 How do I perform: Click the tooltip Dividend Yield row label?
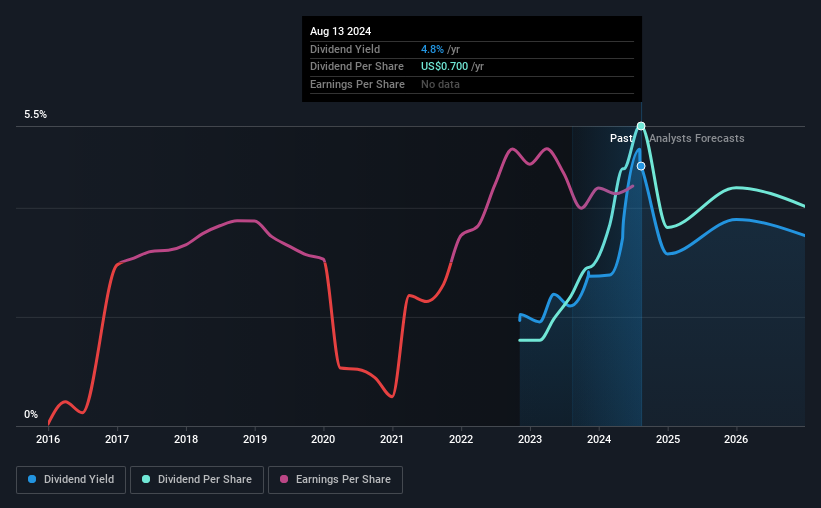pos(345,49)
